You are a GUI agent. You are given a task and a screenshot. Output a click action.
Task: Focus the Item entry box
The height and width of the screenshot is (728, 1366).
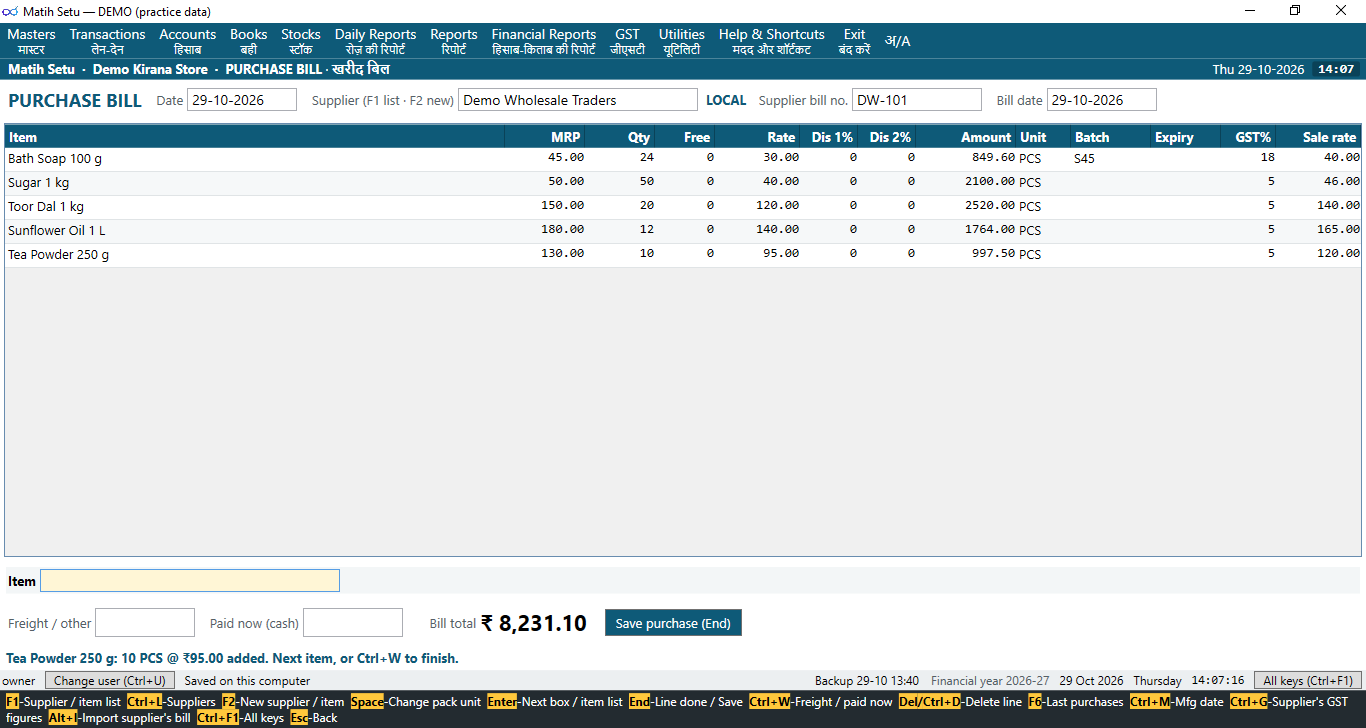[190, 581]
